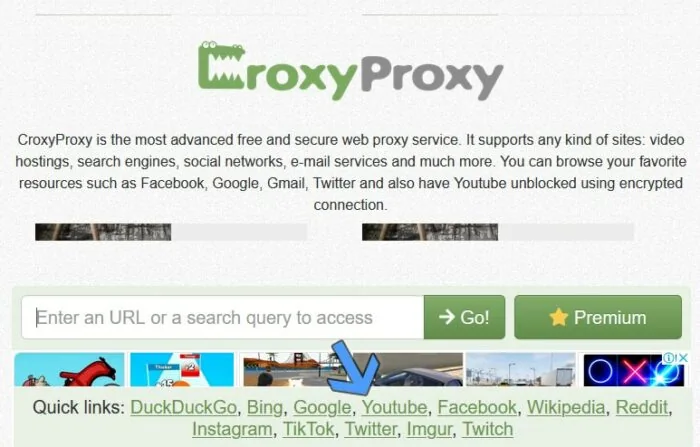Open the DuckDuckGo quick link
The width and height of the screenshot is (700, 447).
pyautogui.click(x=183, y=407)
